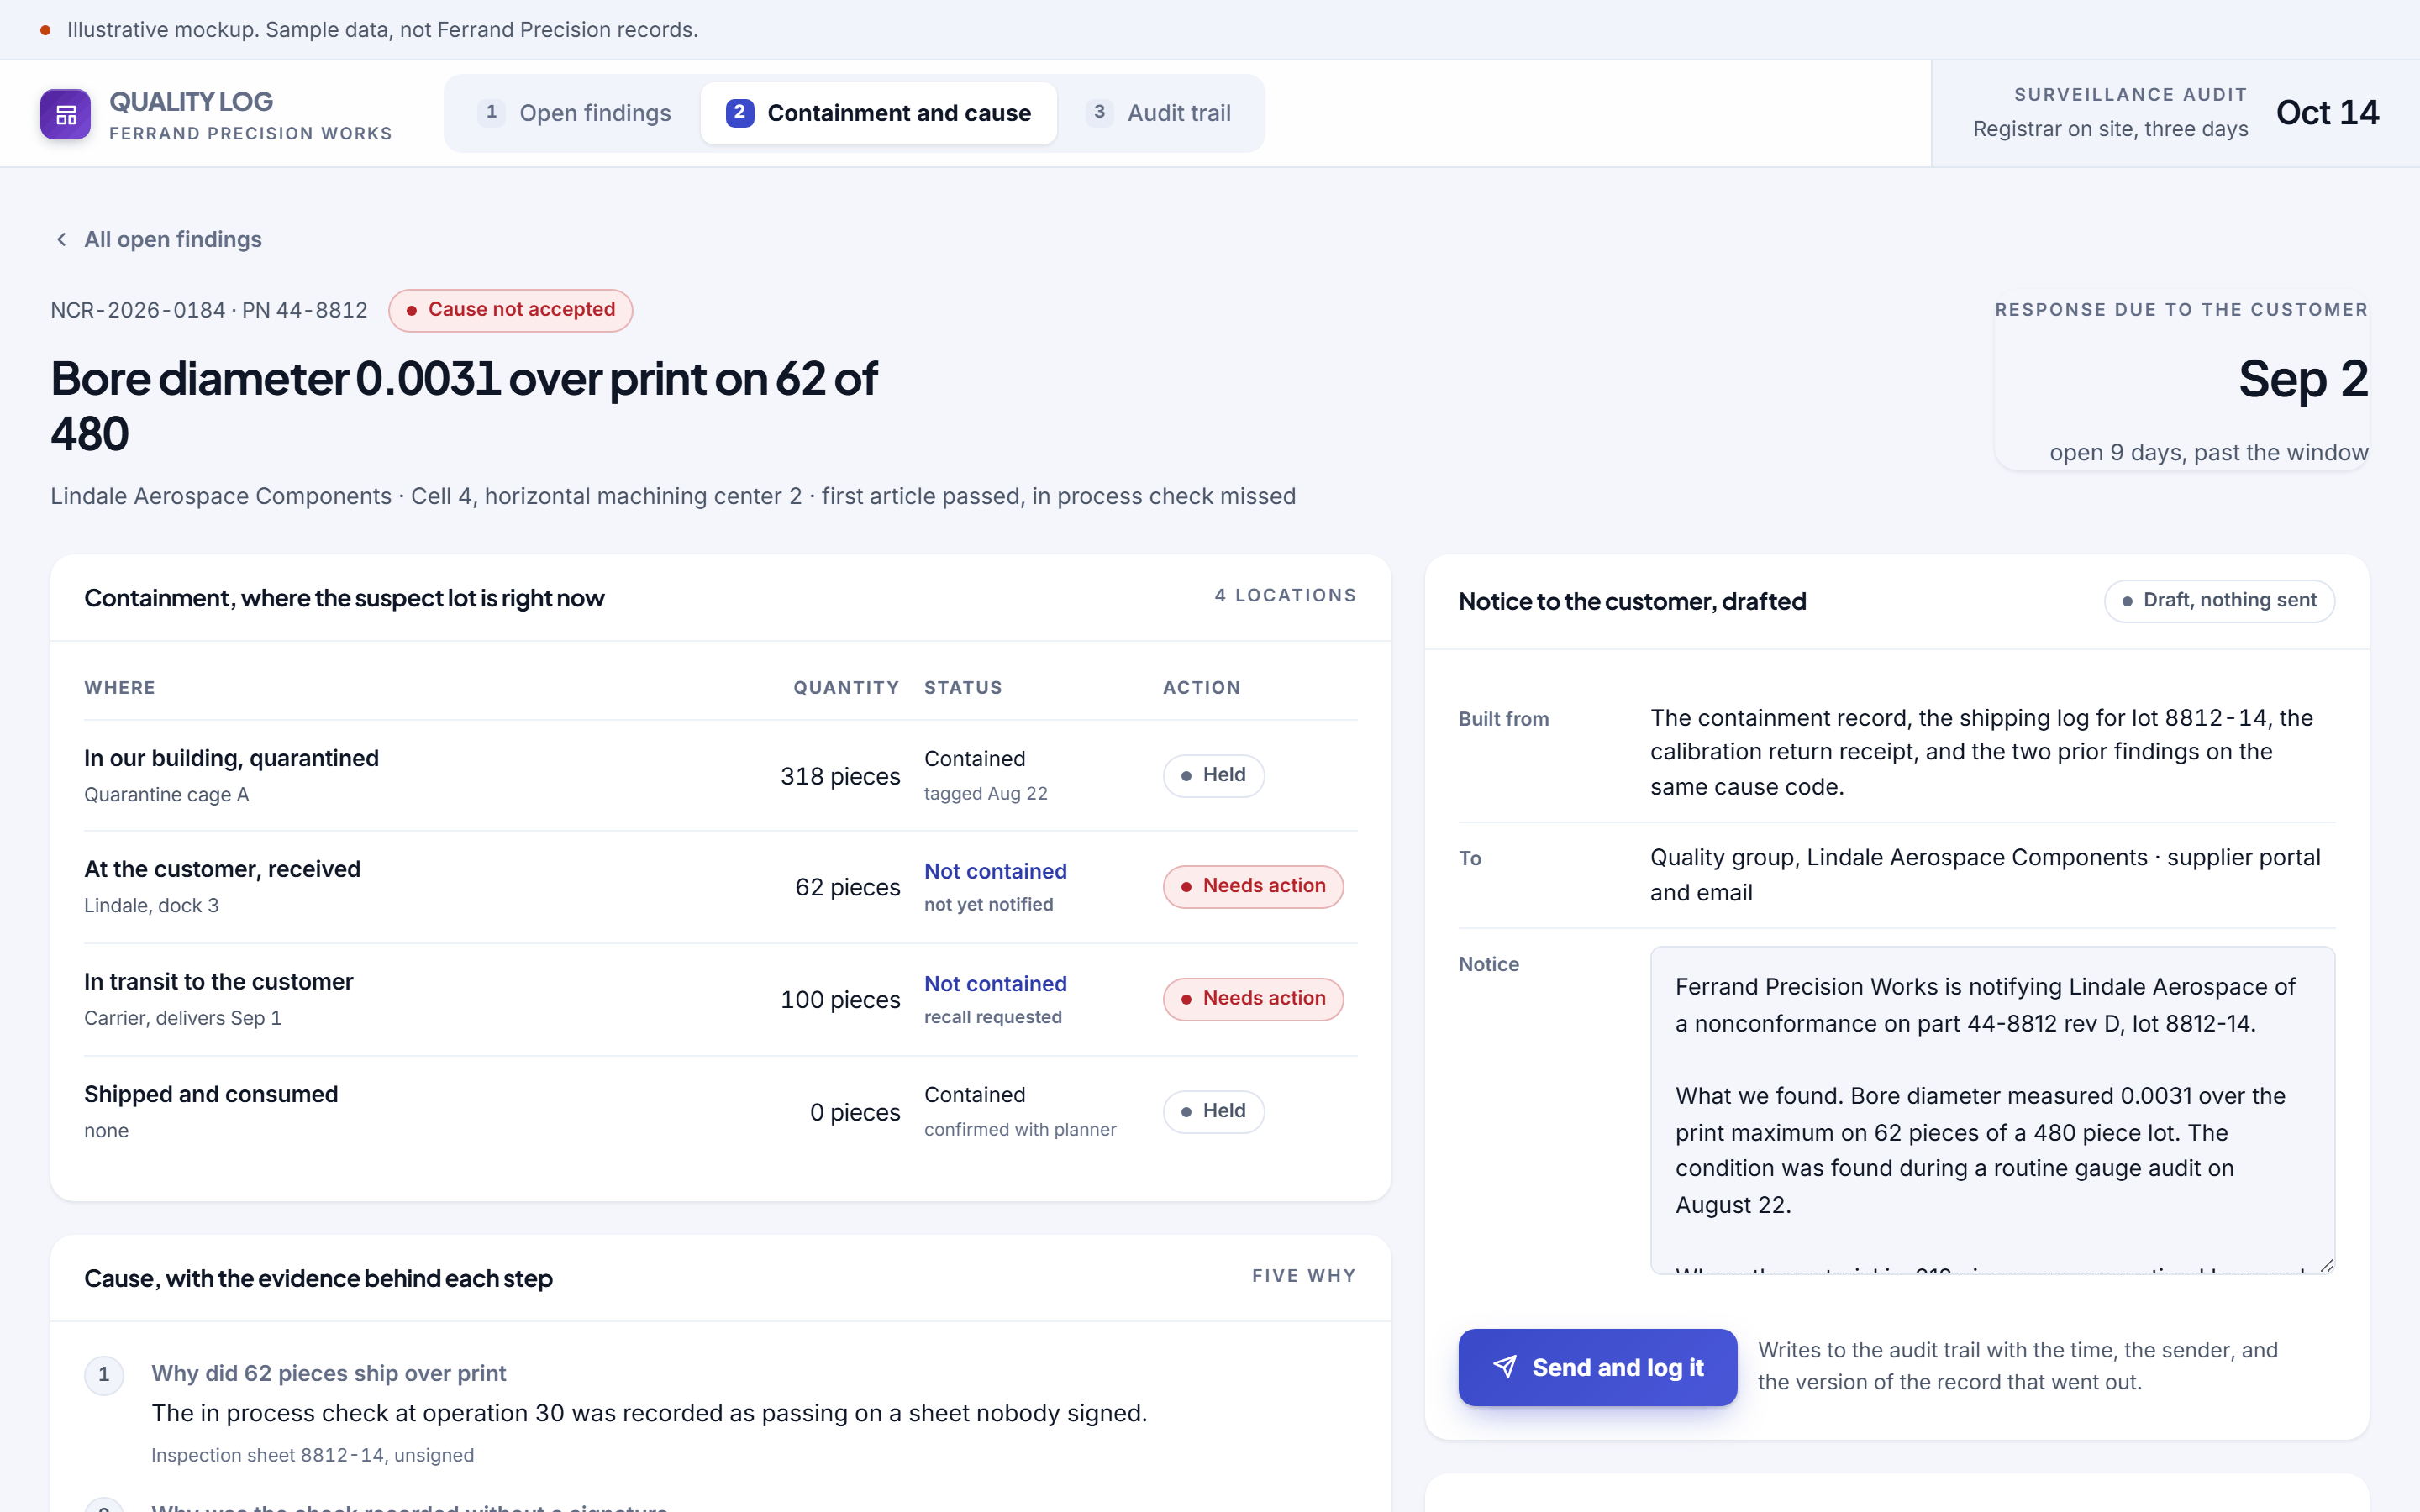
Task: Click Not contained status, not yet notified
Action: point(995,871)
